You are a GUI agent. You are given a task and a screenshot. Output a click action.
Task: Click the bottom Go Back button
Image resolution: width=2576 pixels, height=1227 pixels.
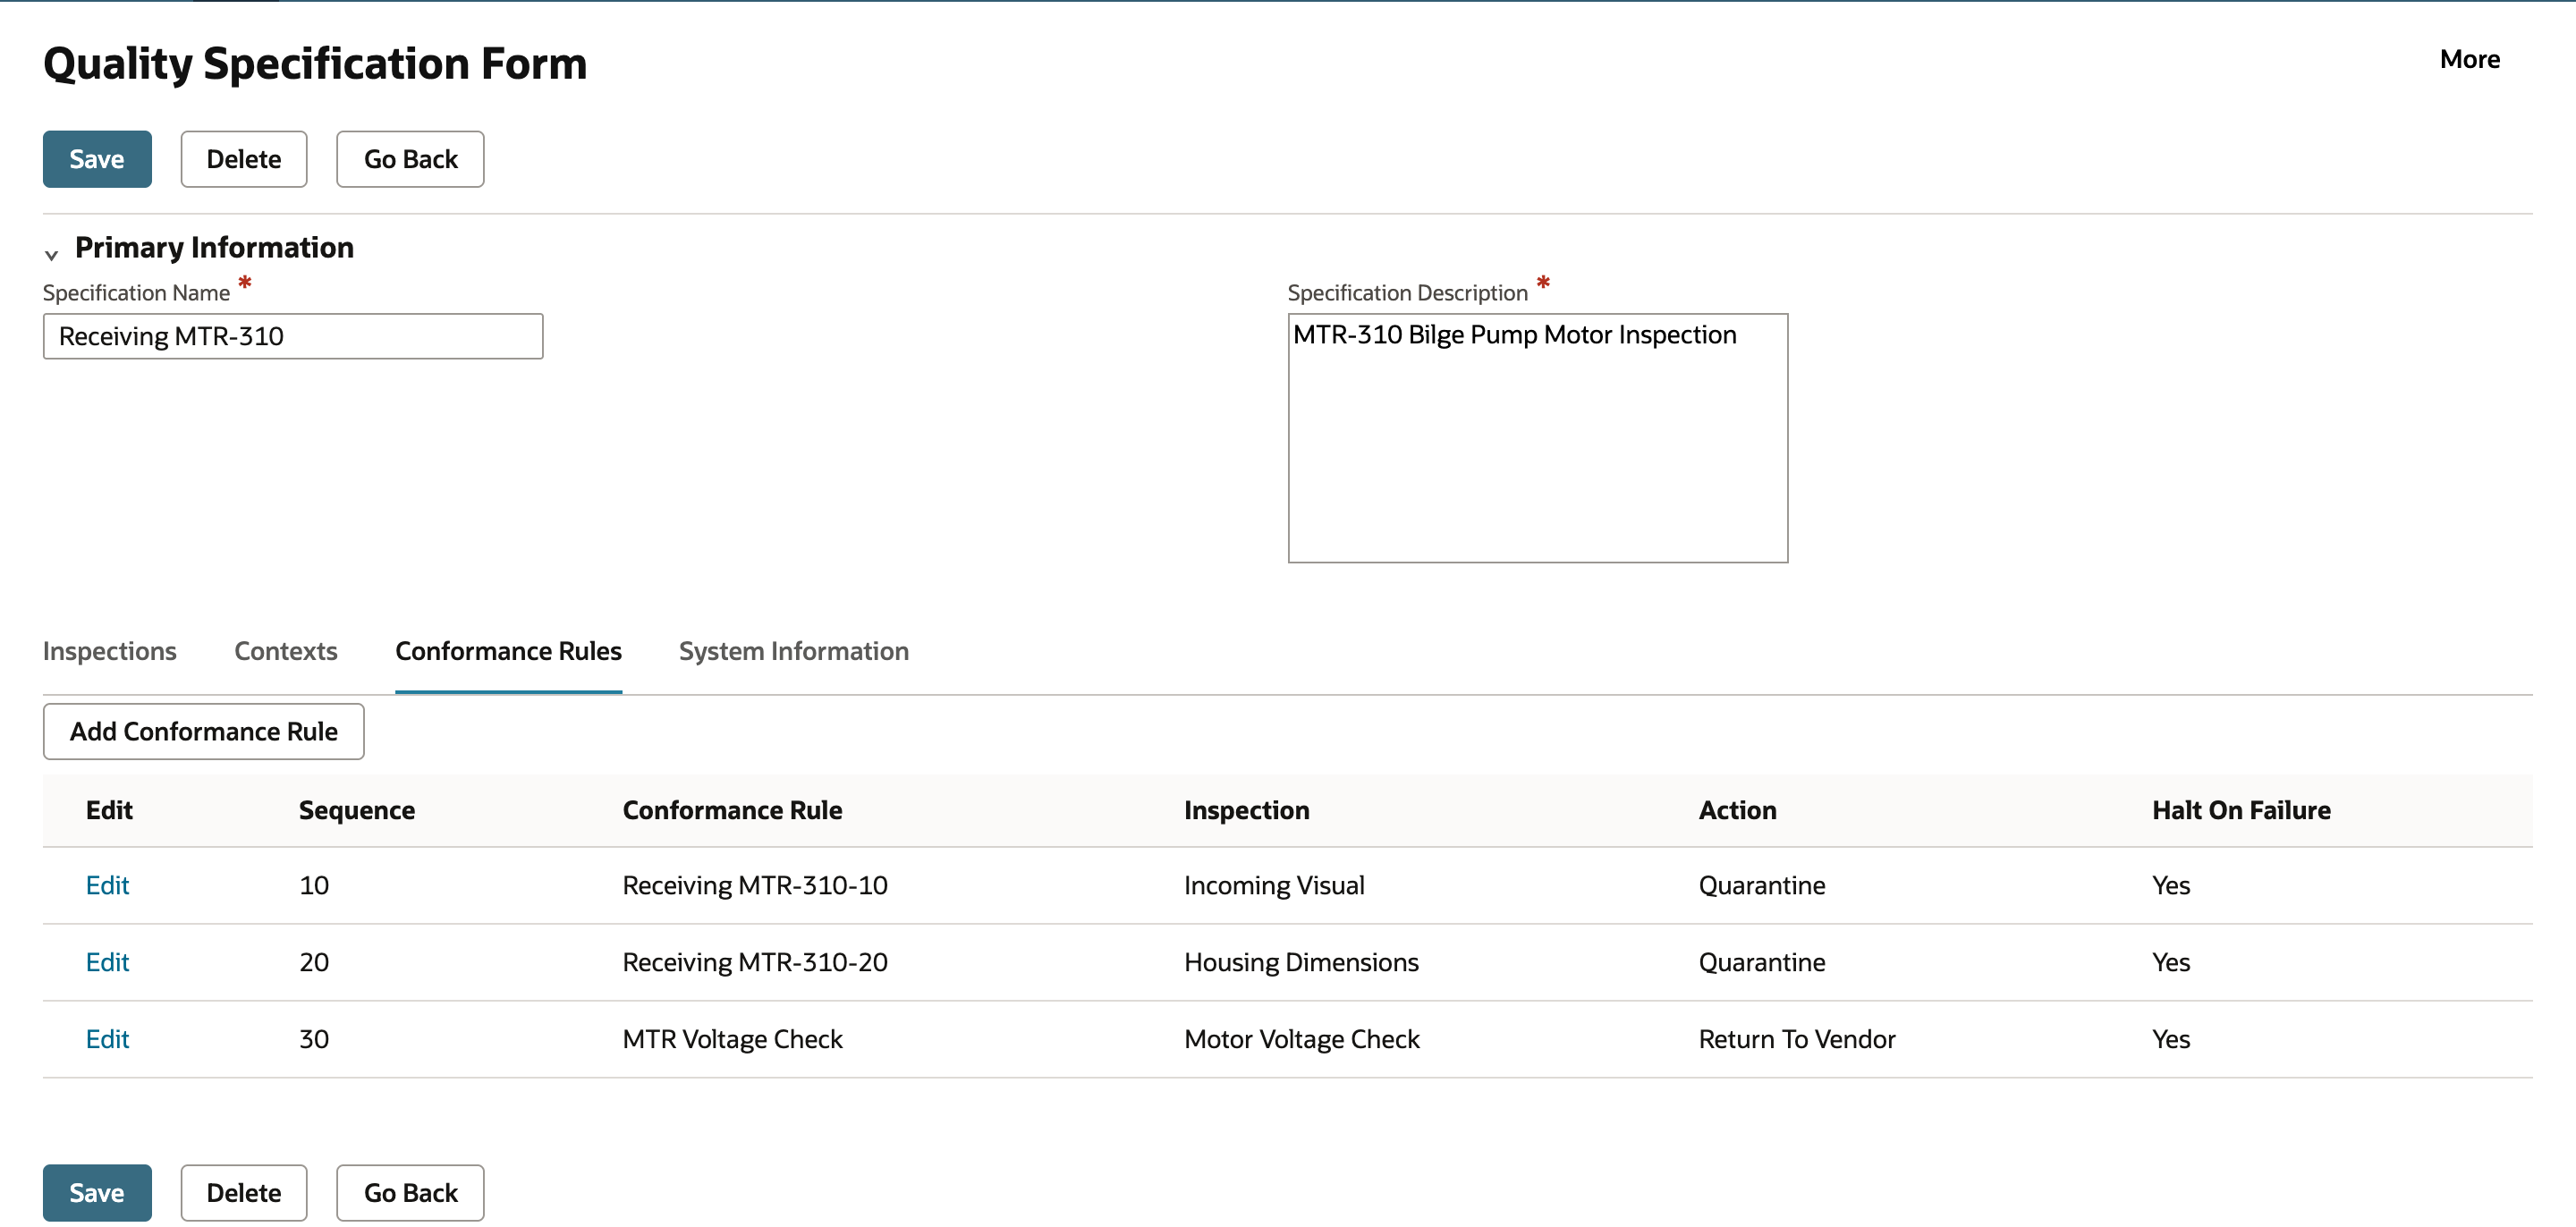pyautogui.click(x=410, y=1193)
